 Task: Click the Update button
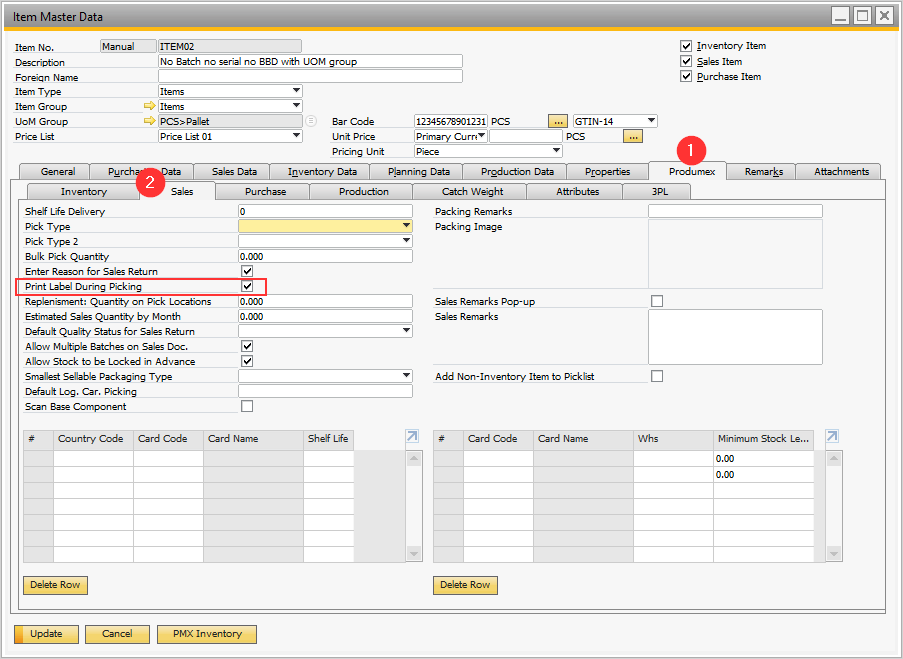click(x=46, y=634)
